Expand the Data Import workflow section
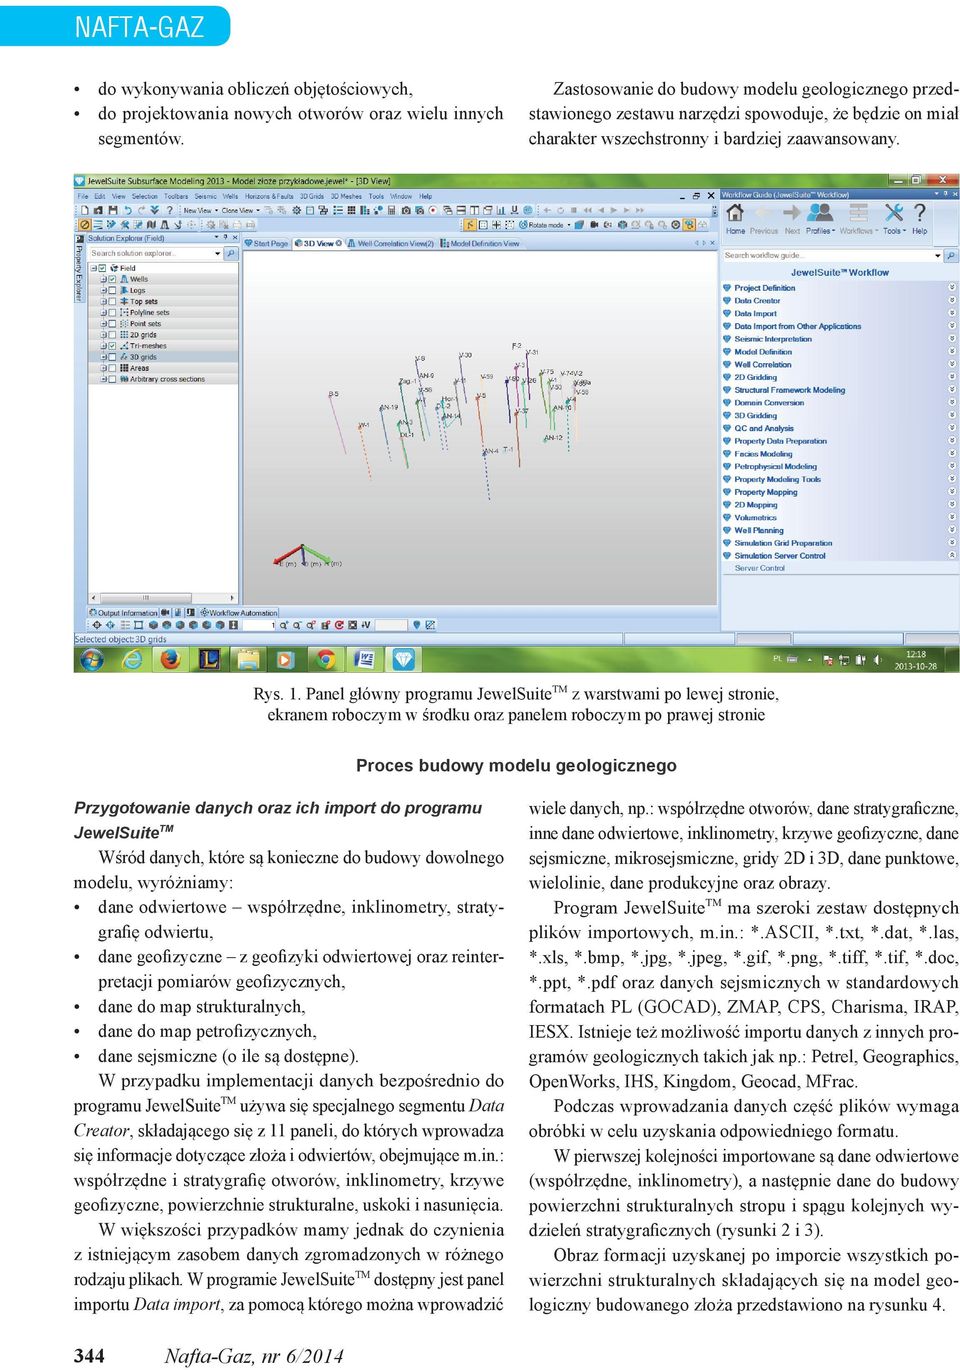This screenshot has width=960, height=1370. tap(952, 313)
